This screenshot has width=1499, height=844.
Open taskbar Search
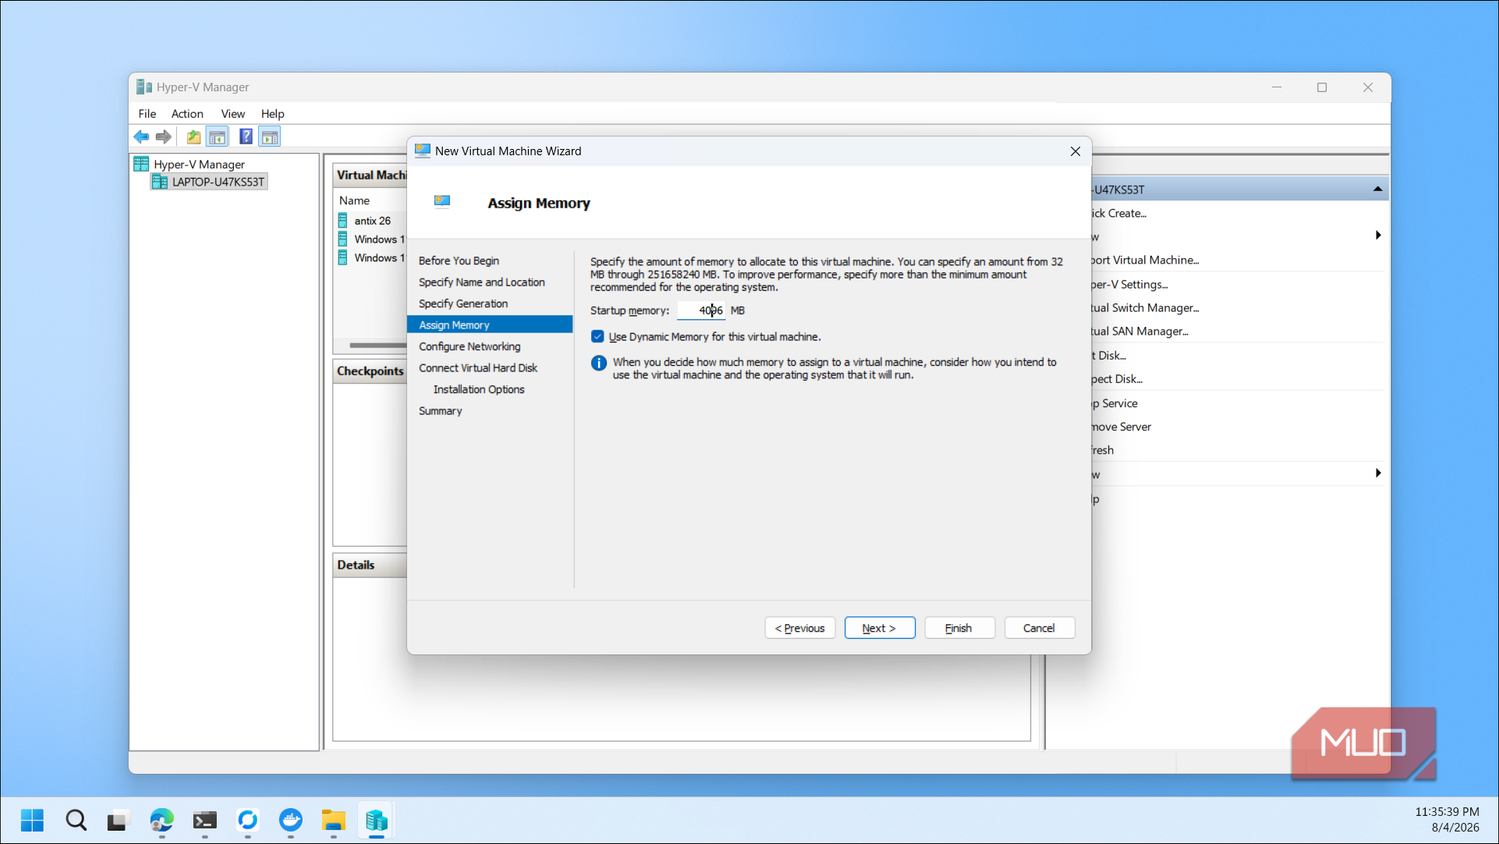coord(76,820)
